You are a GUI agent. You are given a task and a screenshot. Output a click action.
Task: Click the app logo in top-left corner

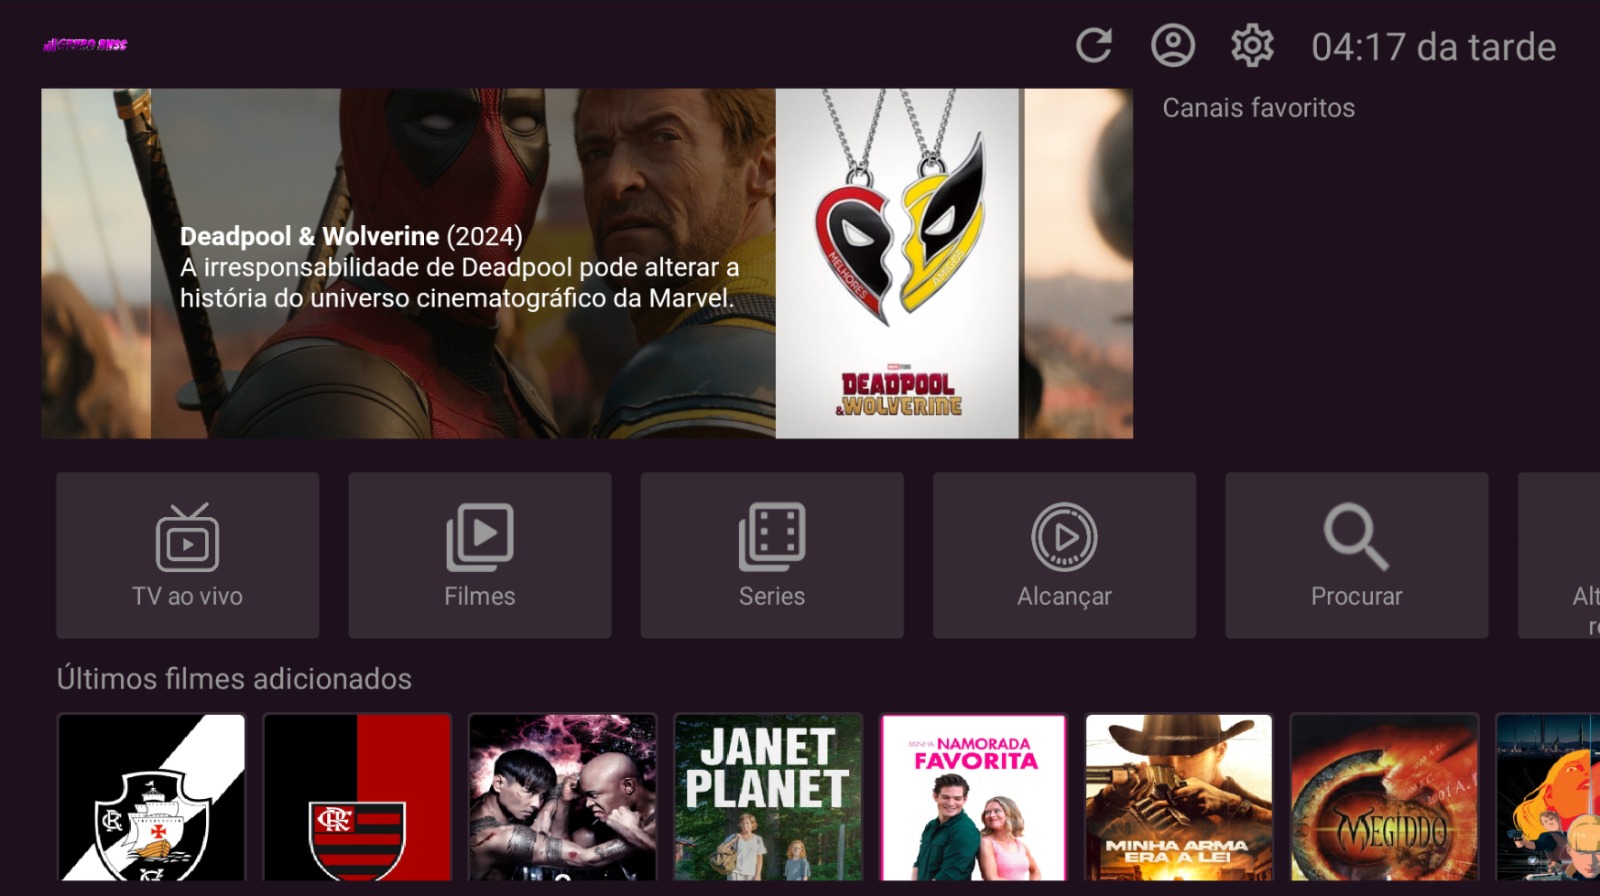click(x=85, y=45)
